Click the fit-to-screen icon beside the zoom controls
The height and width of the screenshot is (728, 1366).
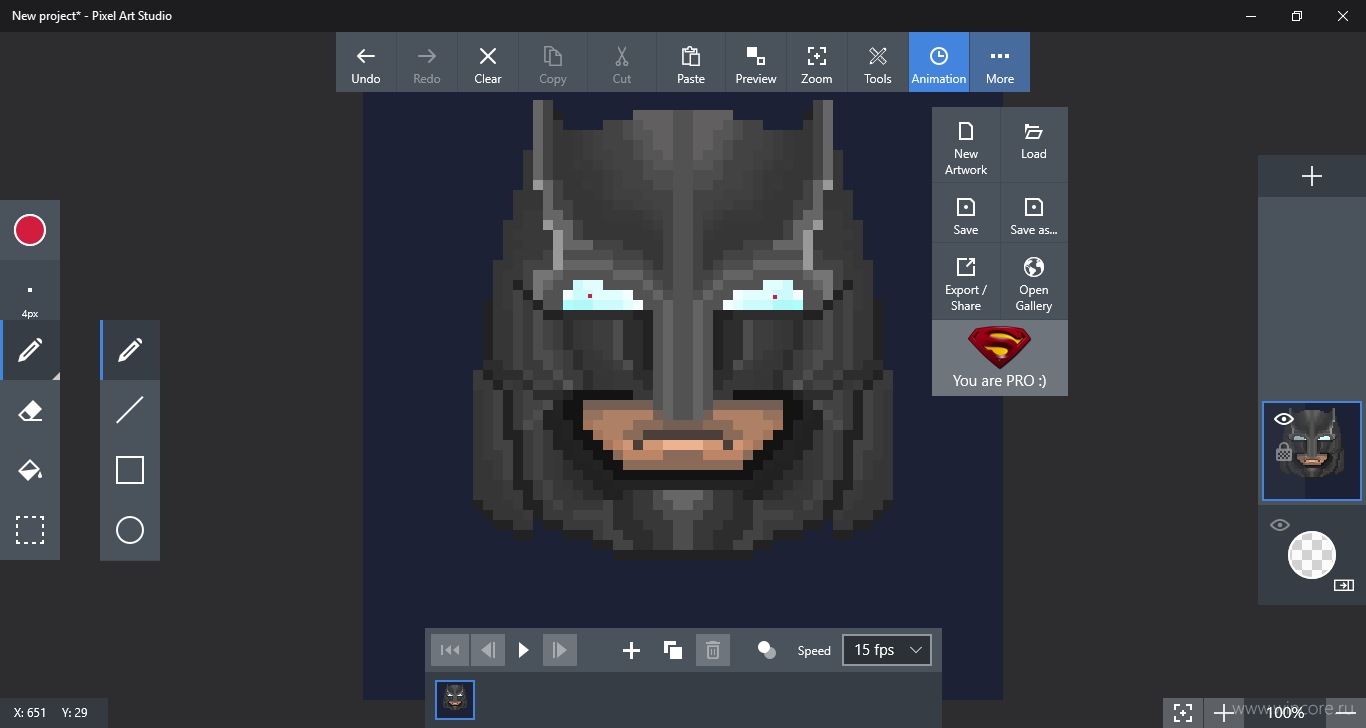(1183, 713)
